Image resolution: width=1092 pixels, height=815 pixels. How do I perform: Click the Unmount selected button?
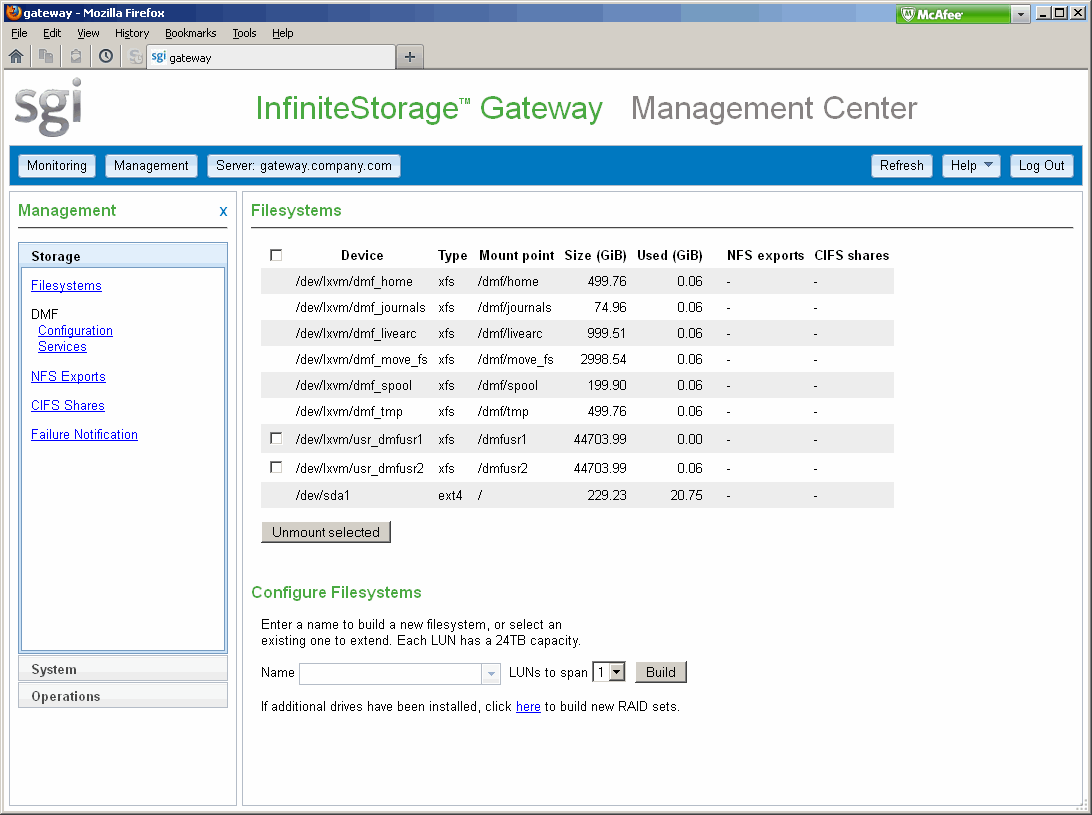326,532
